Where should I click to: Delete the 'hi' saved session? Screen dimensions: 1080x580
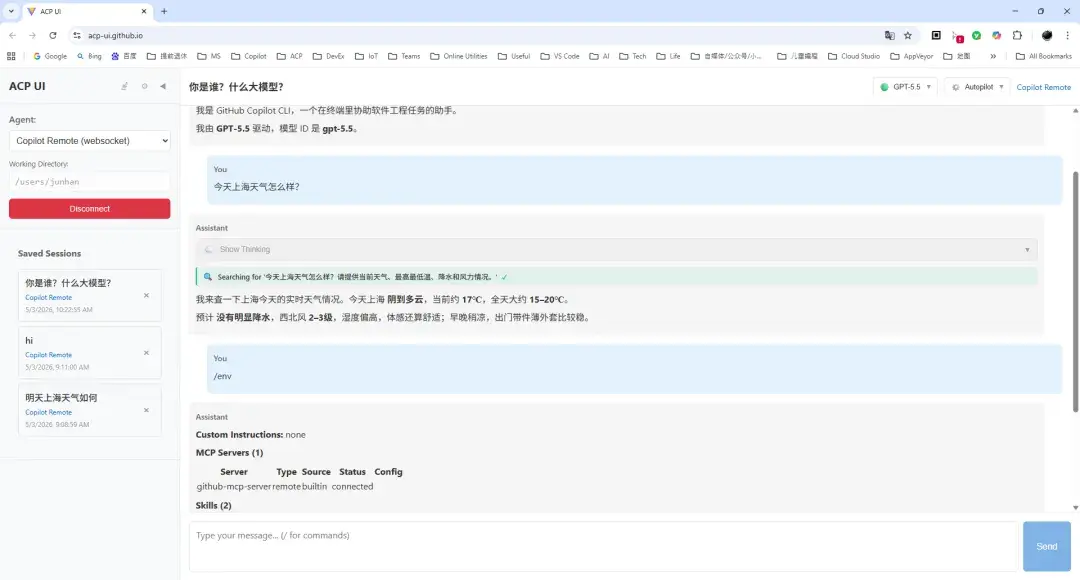[146, 353]
